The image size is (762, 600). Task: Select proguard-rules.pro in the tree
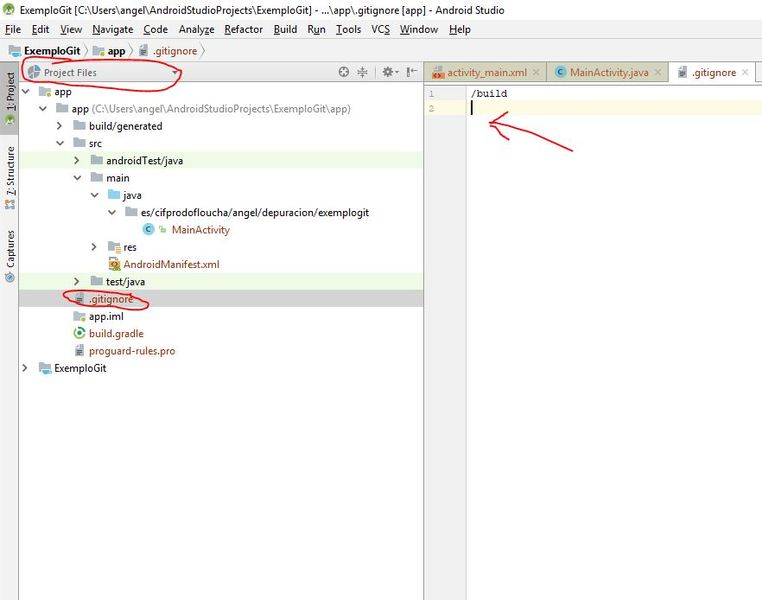pos(132,350)
